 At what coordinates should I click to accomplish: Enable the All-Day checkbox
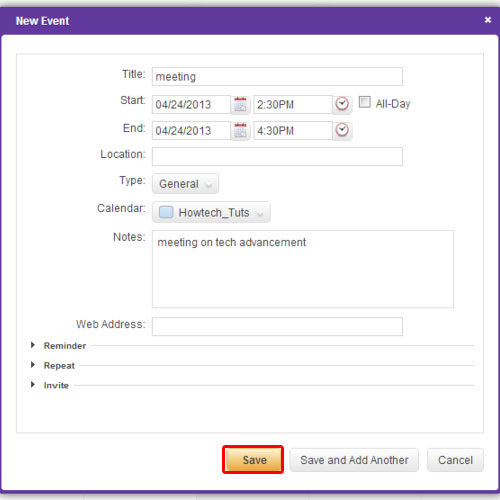click(x=364, y=102)
